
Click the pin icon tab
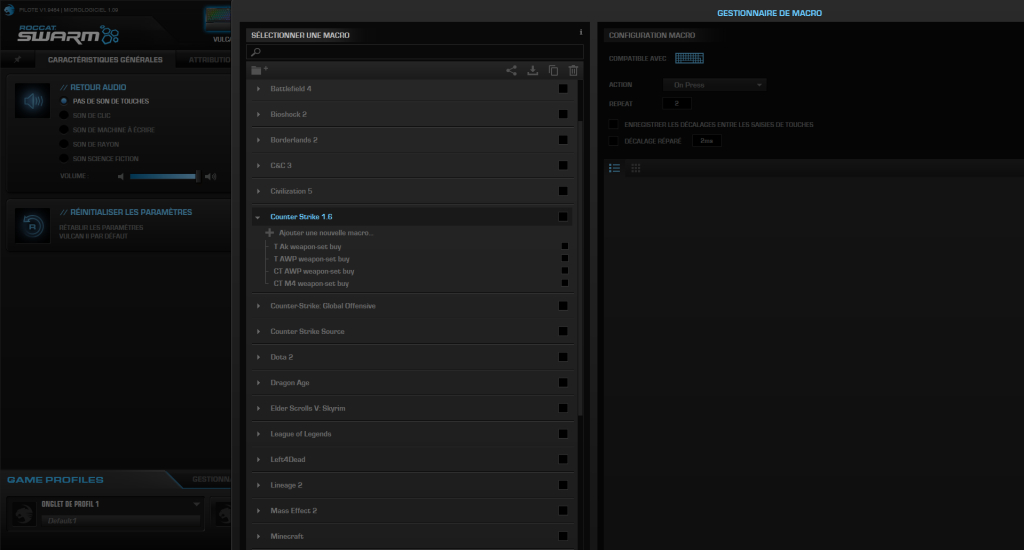(x=18, y=59)
